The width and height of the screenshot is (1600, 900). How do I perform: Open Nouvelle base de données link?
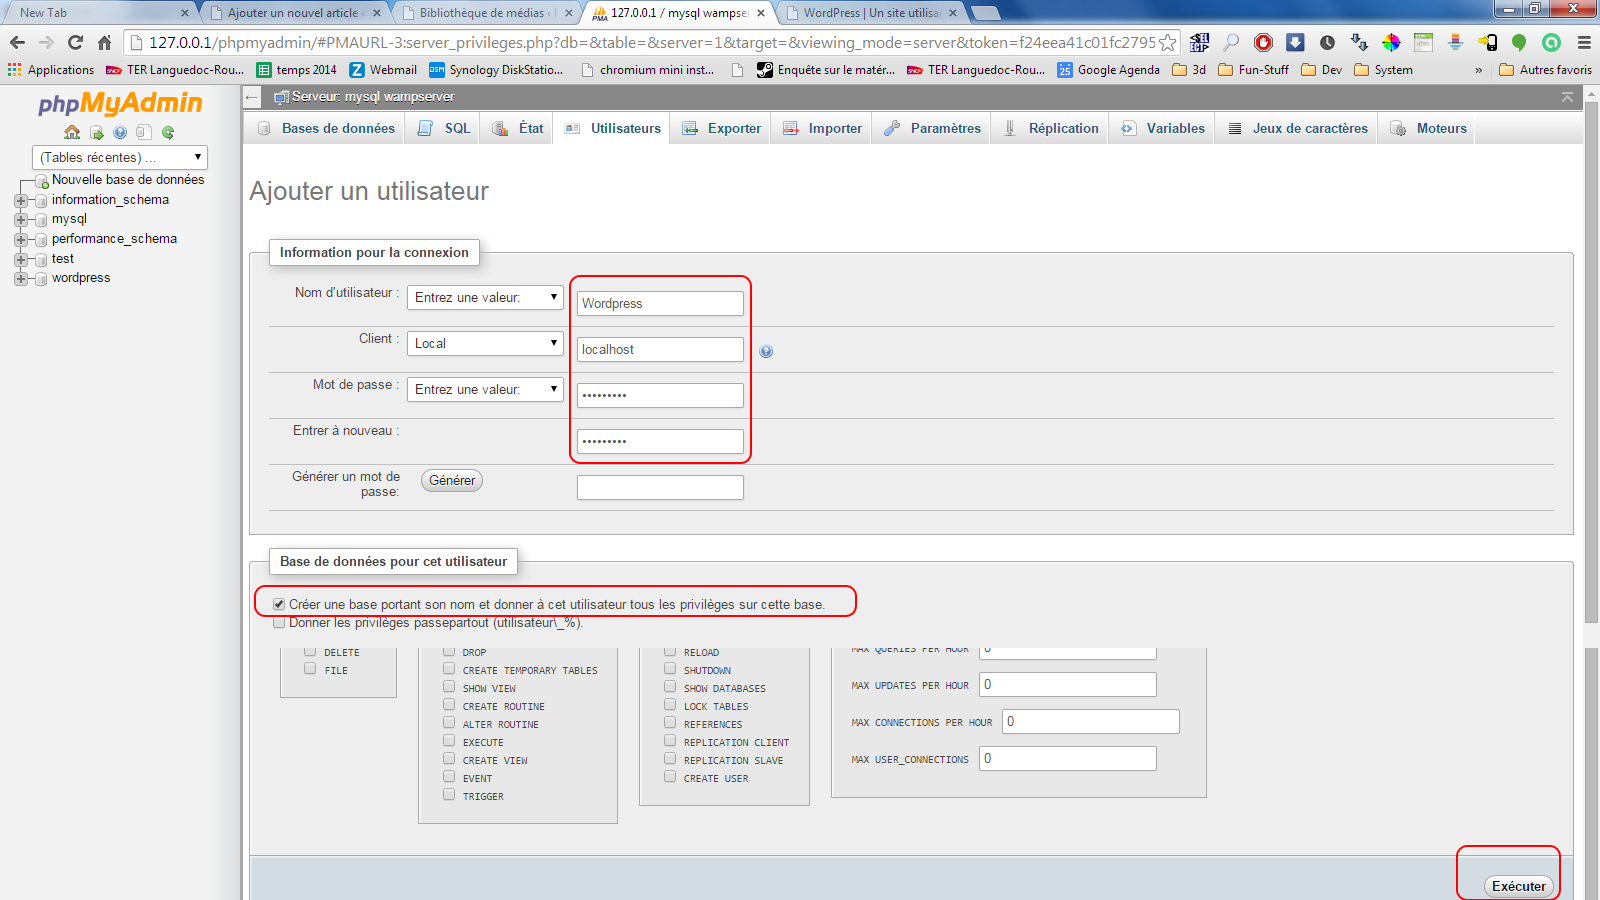click(x=128, y=180)
